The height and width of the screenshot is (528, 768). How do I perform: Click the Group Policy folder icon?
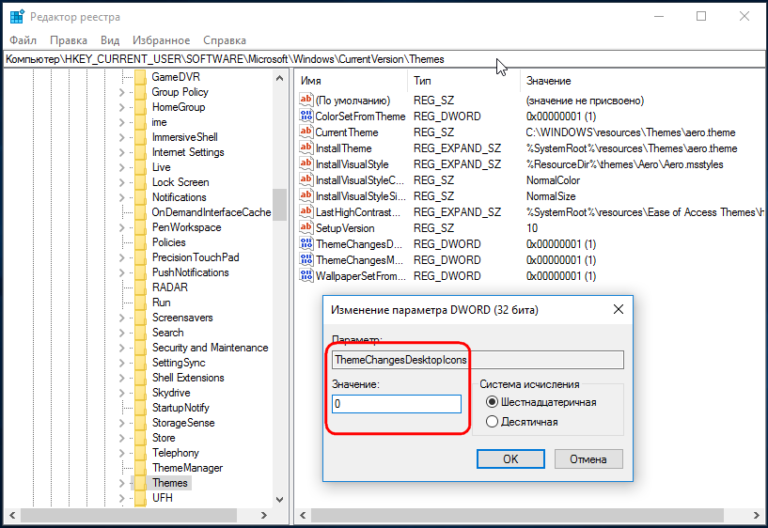point(140,92)
